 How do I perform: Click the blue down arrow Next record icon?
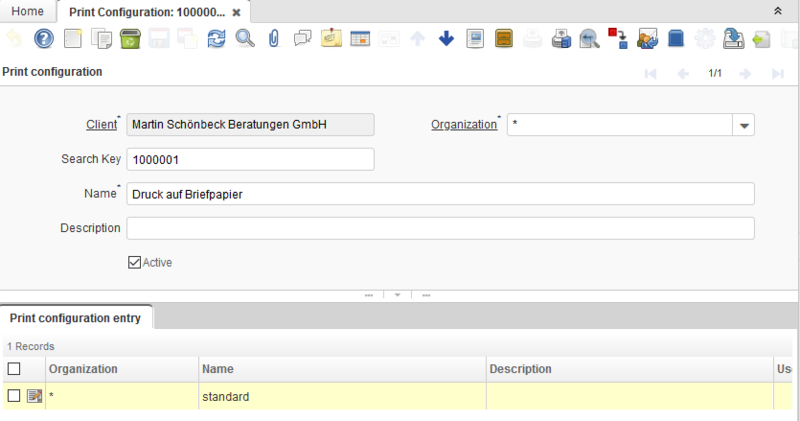tap(446, 39)
